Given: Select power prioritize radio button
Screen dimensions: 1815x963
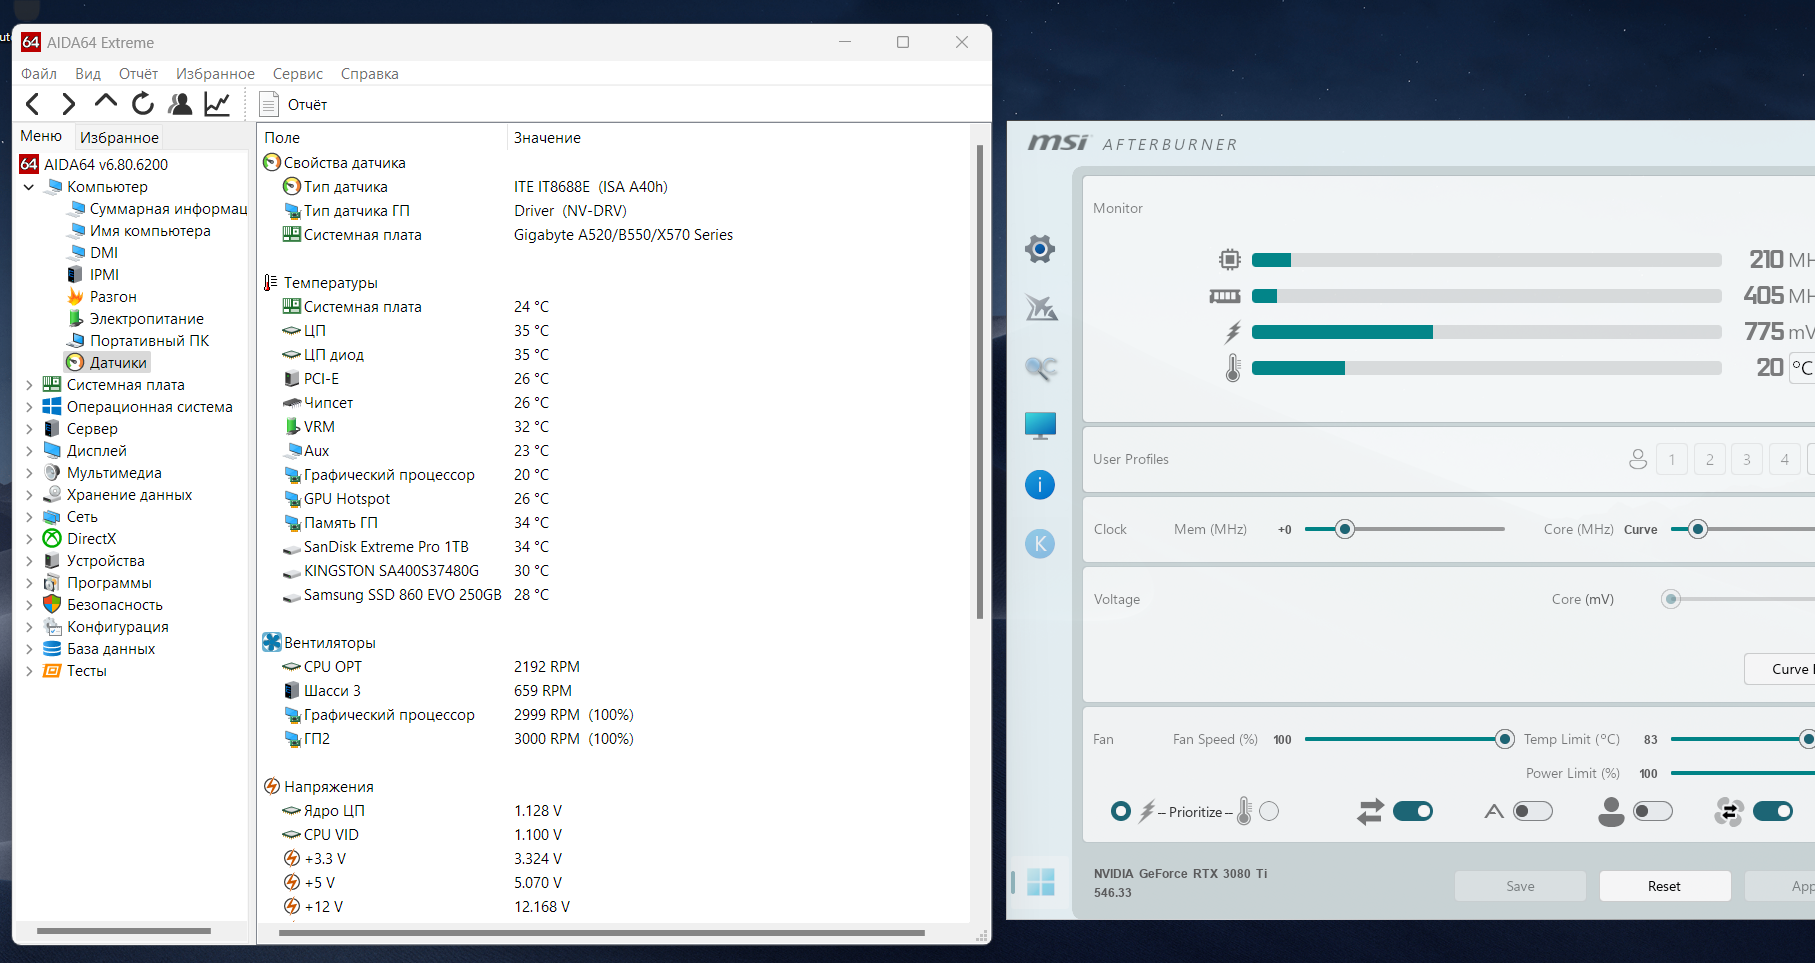Looking at the screenshot, I should pyautogui.click(x=1121, y=811).
